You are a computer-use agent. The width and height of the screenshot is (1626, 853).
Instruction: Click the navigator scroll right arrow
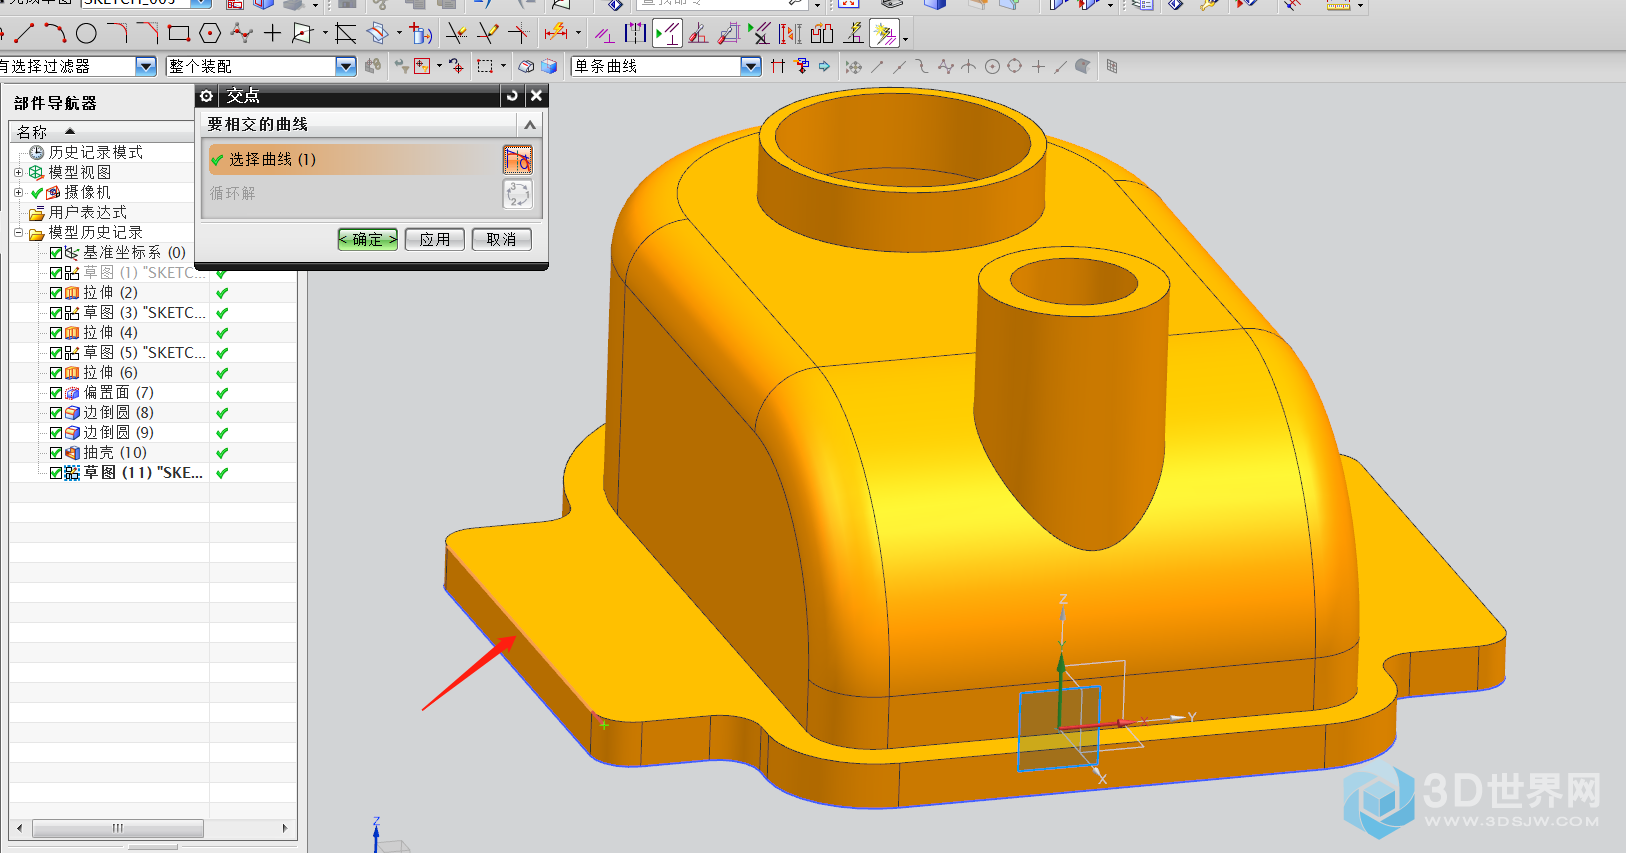[285, 828]
